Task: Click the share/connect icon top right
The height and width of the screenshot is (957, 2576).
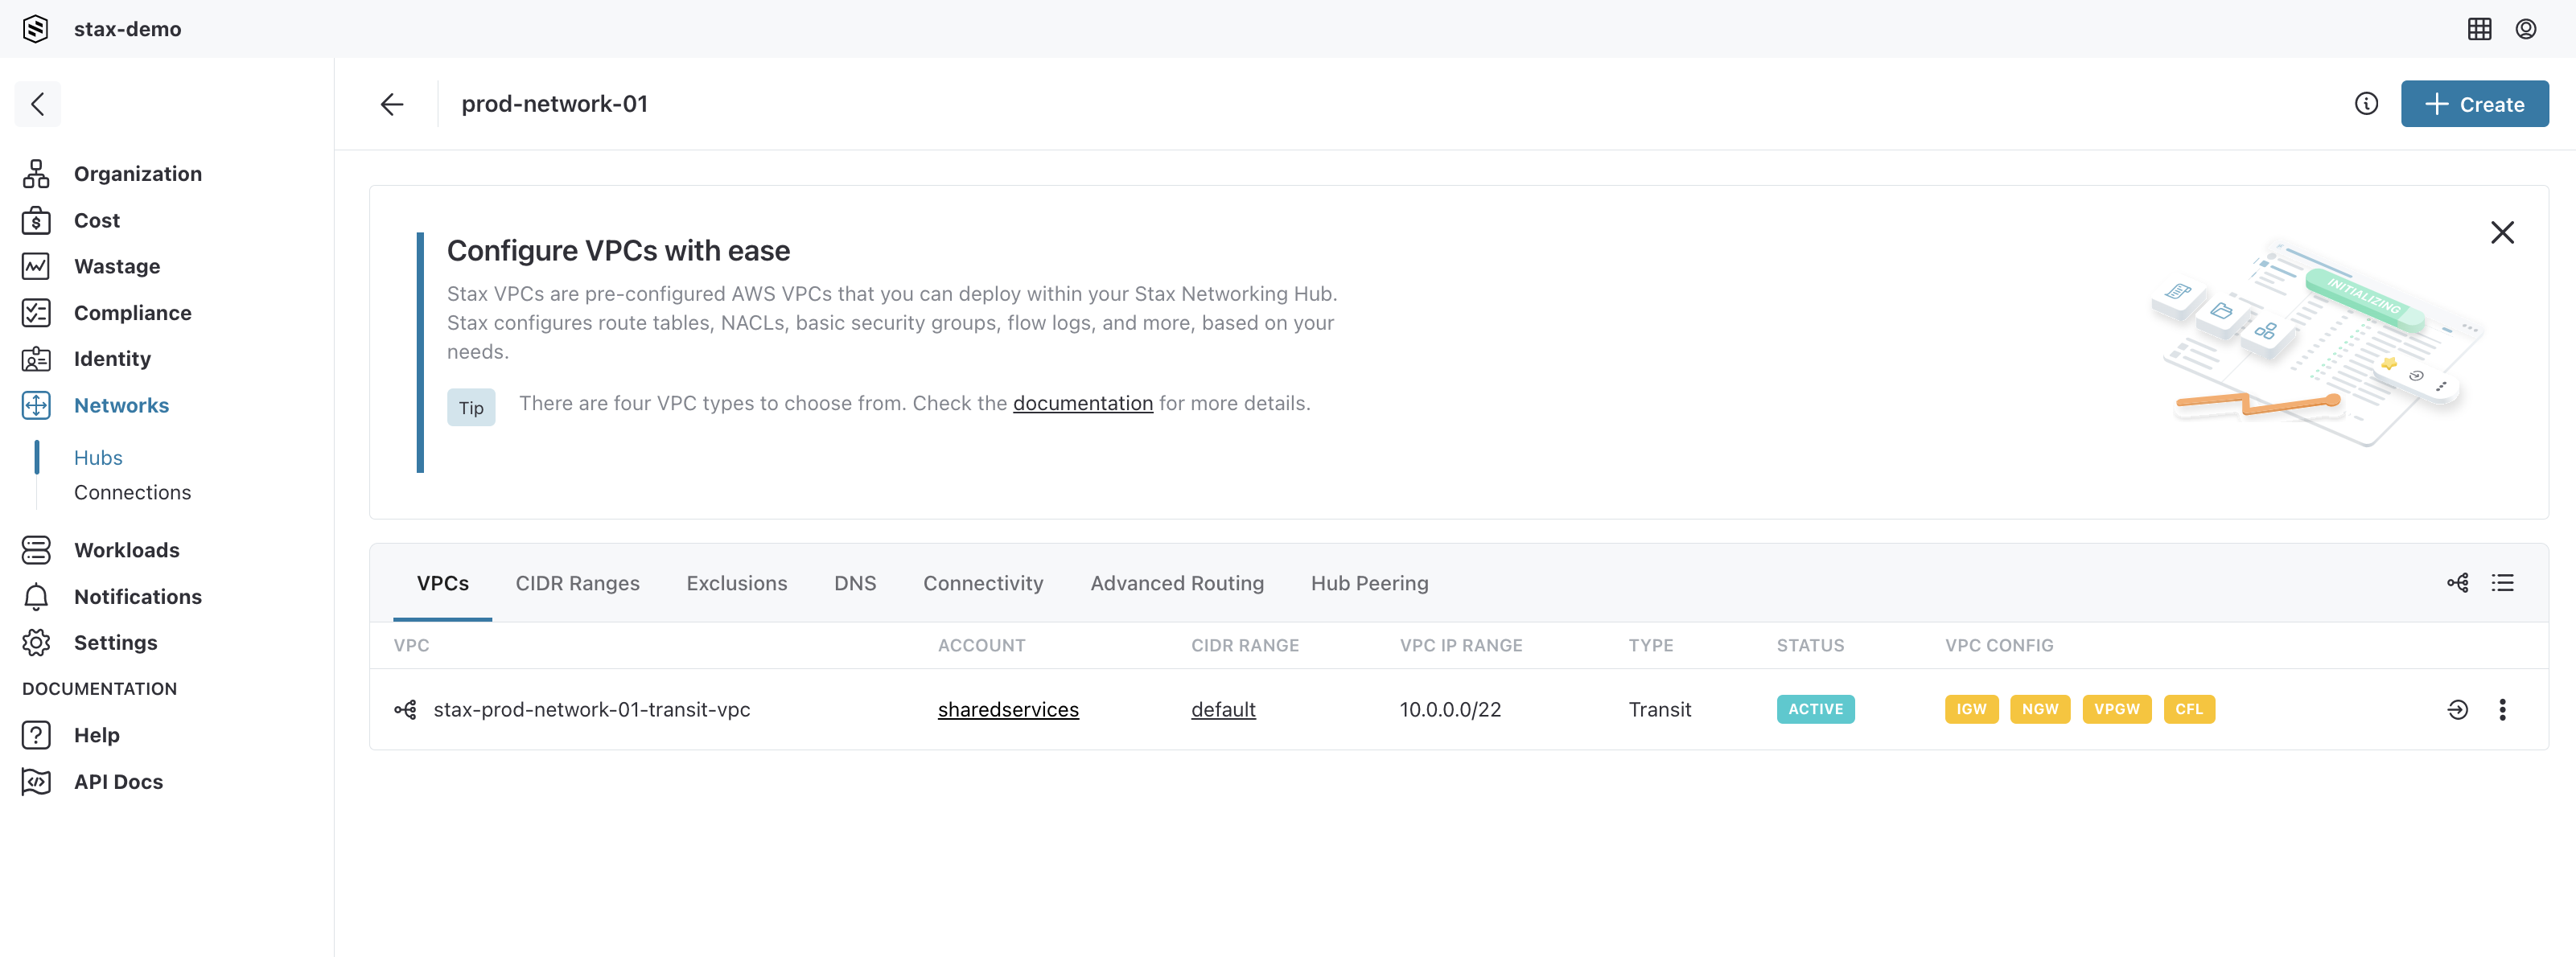Action: [2456, 583]
